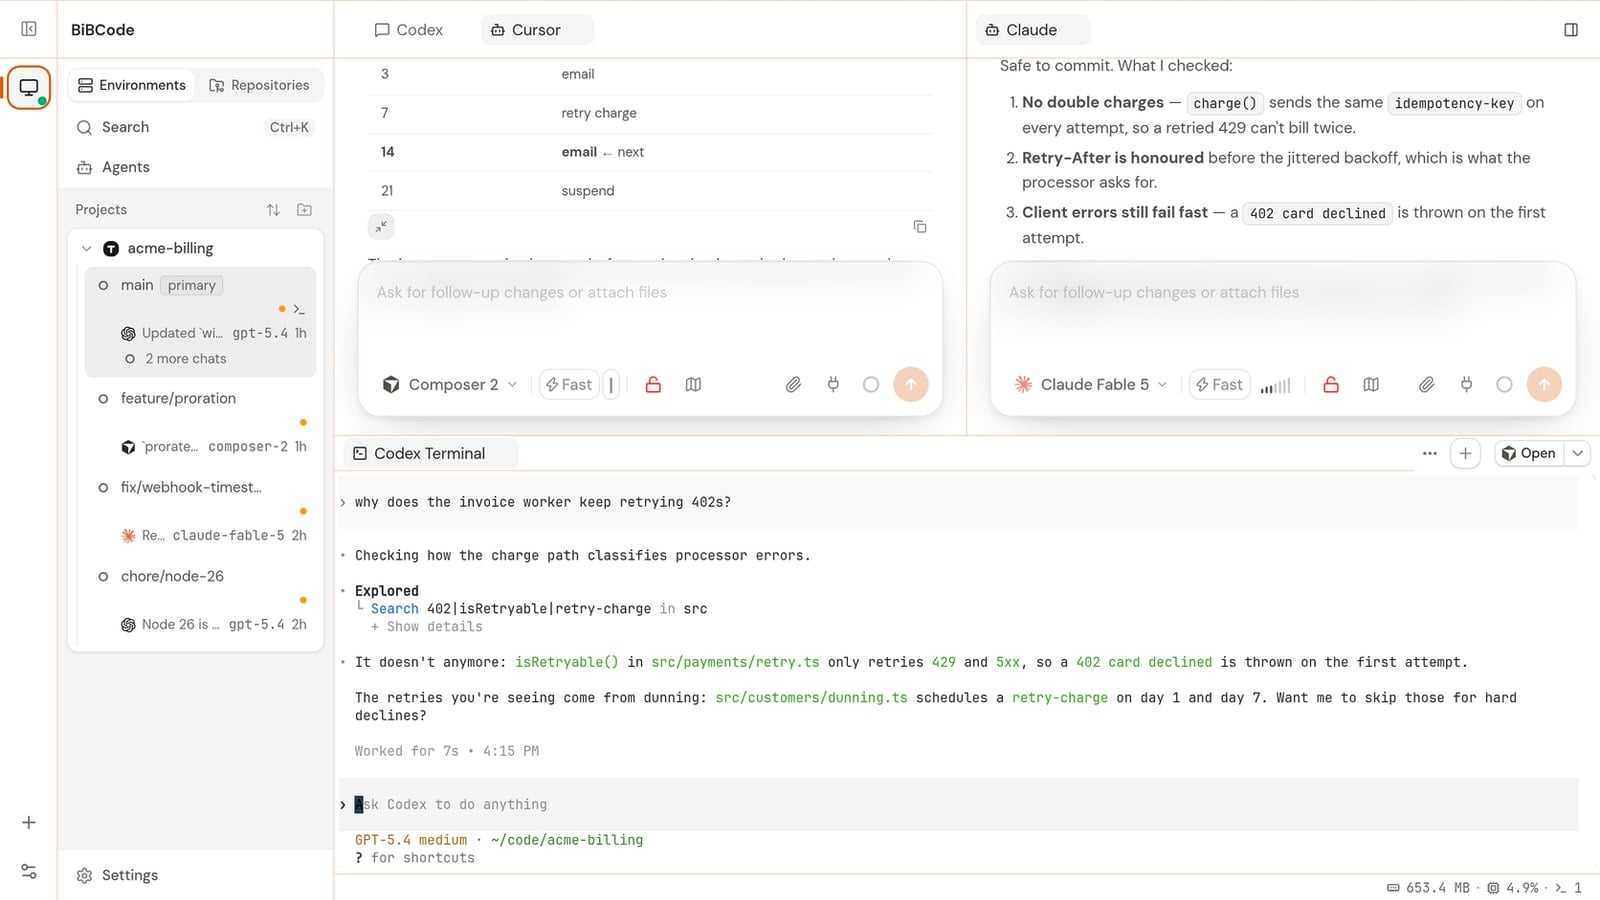Attach file in the Cursor chat box
The width and height of the screenshot is (1600, 900).
(793, 384)
